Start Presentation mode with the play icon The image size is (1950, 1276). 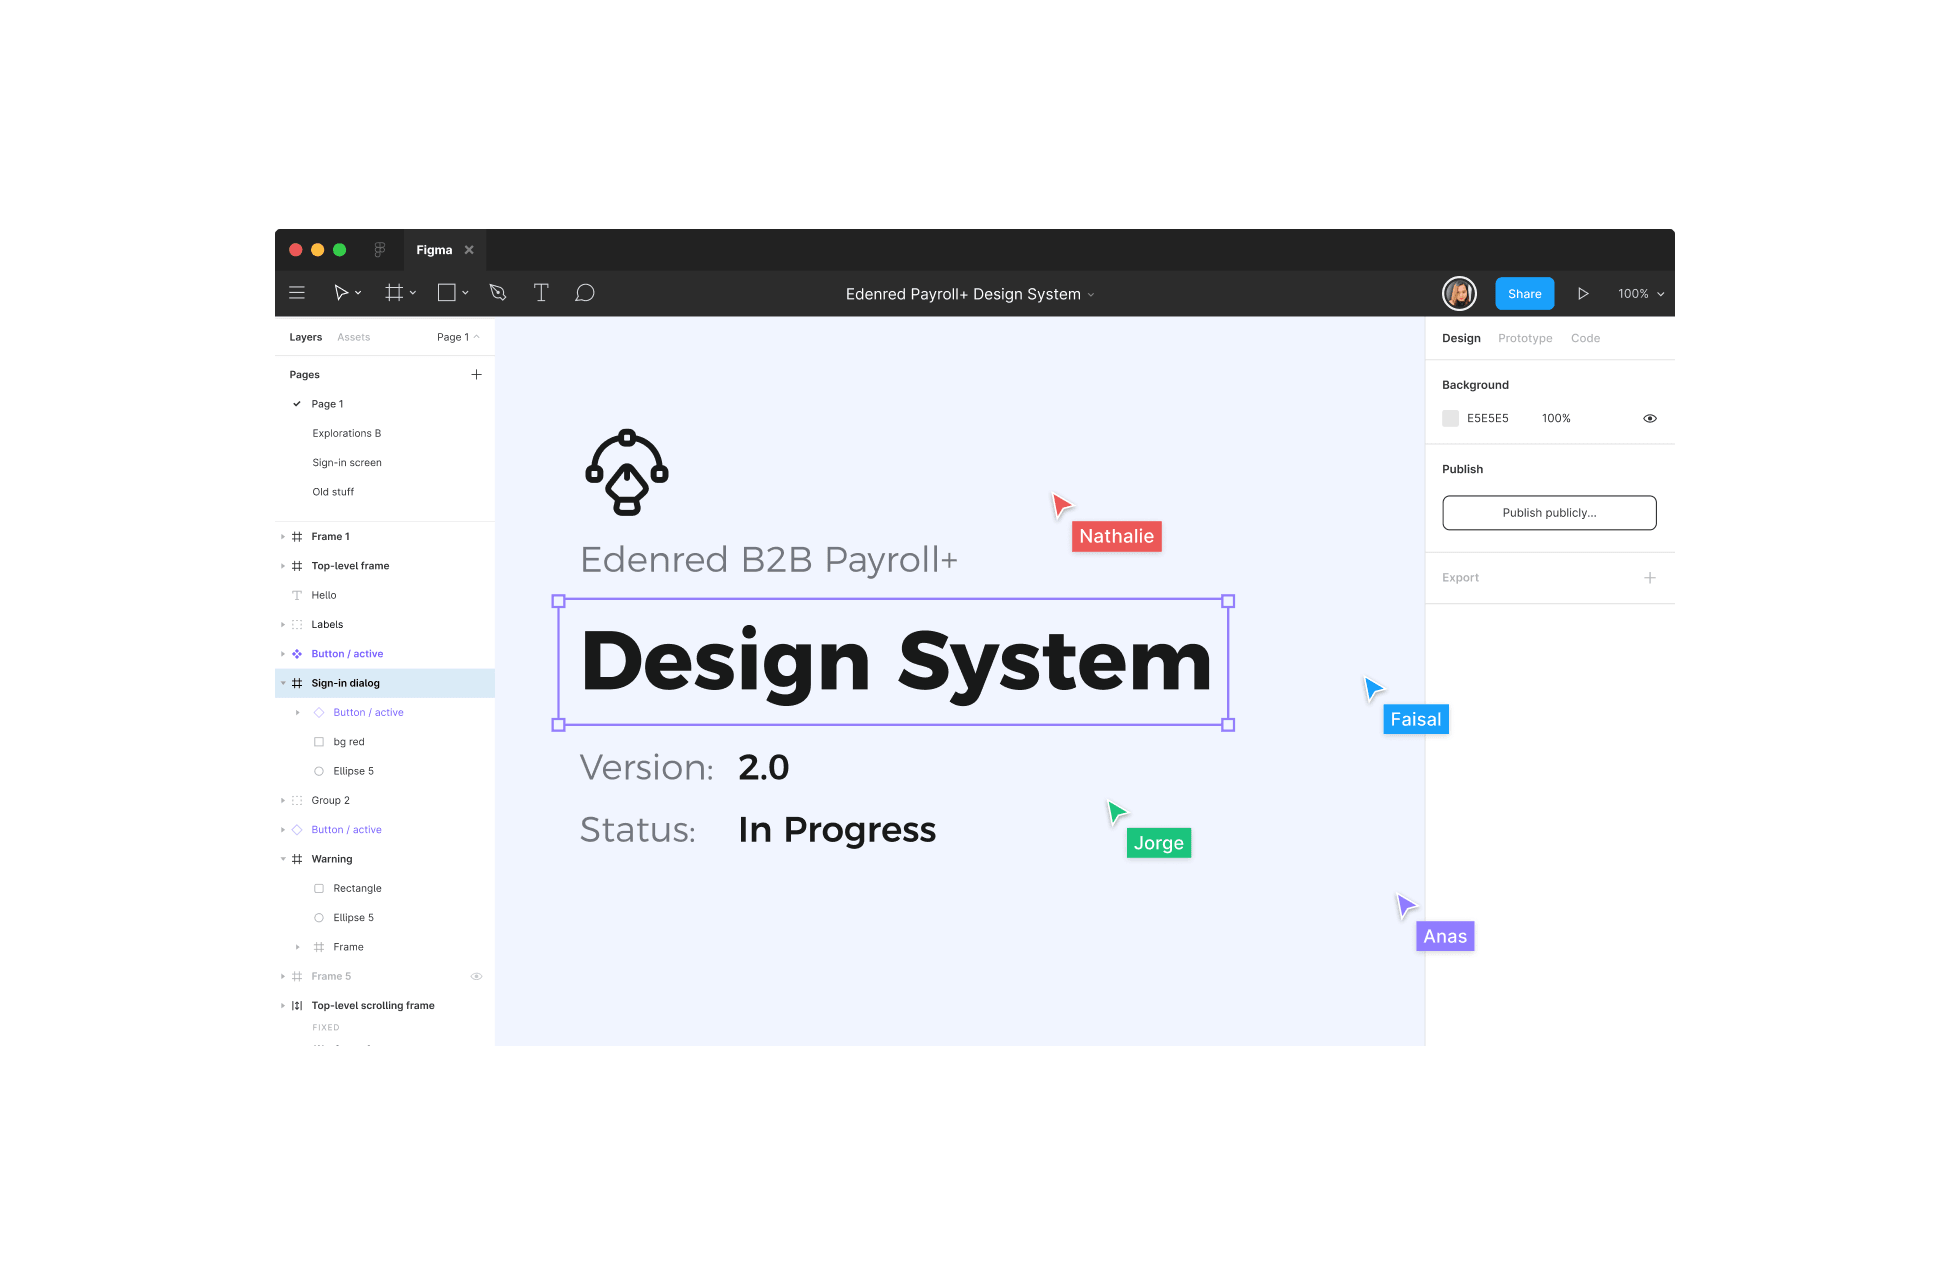(1584, 293)
